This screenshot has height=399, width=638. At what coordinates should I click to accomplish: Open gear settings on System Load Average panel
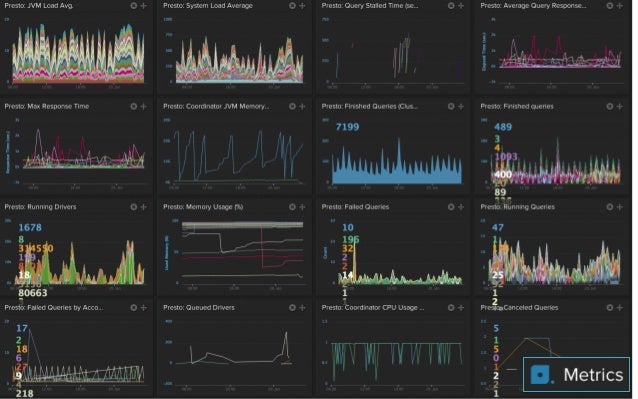(292, 6)
